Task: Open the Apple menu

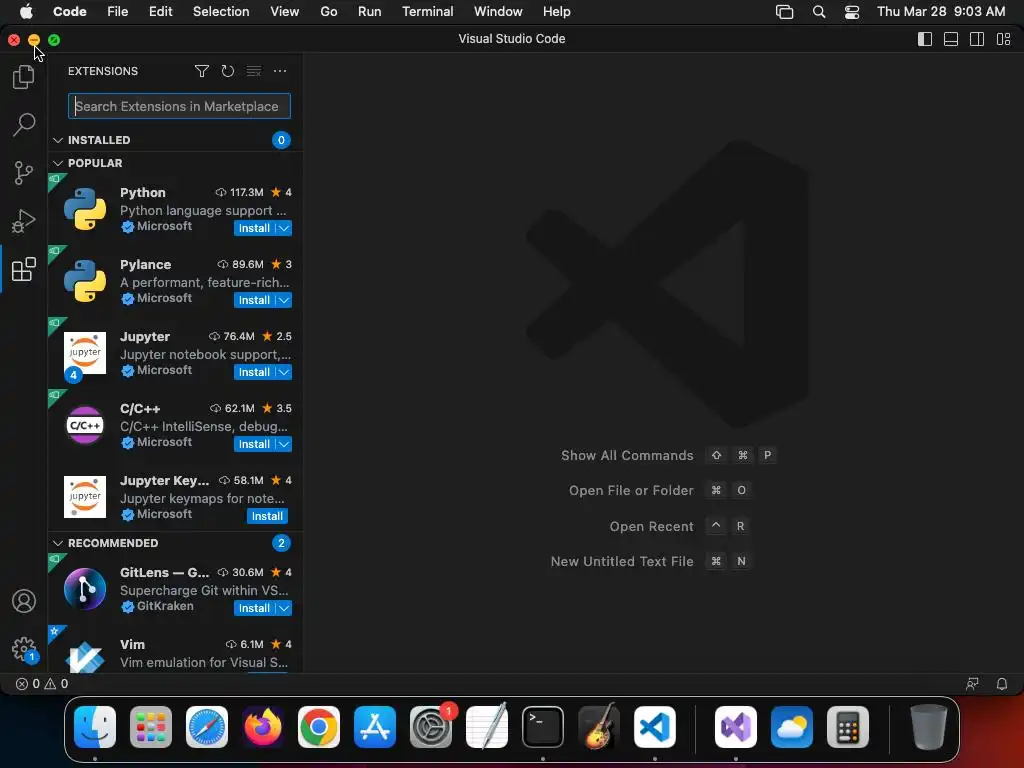Action: click(x=26, y=12)
